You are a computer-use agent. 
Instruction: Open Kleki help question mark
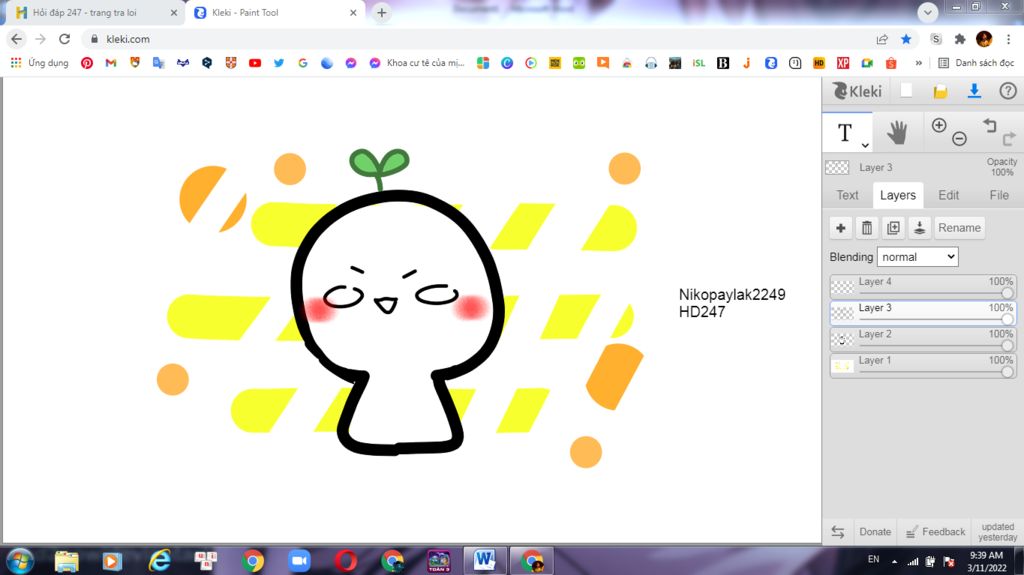click(1008, 91)
